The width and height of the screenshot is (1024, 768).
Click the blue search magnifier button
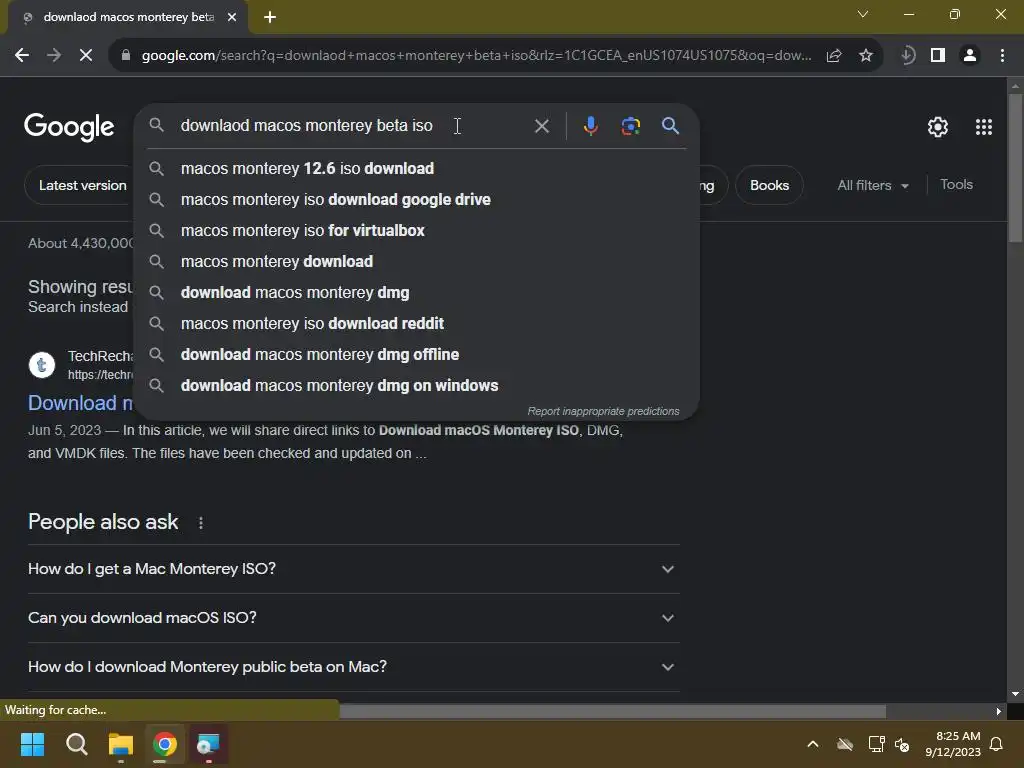click(x=670, y=125)
